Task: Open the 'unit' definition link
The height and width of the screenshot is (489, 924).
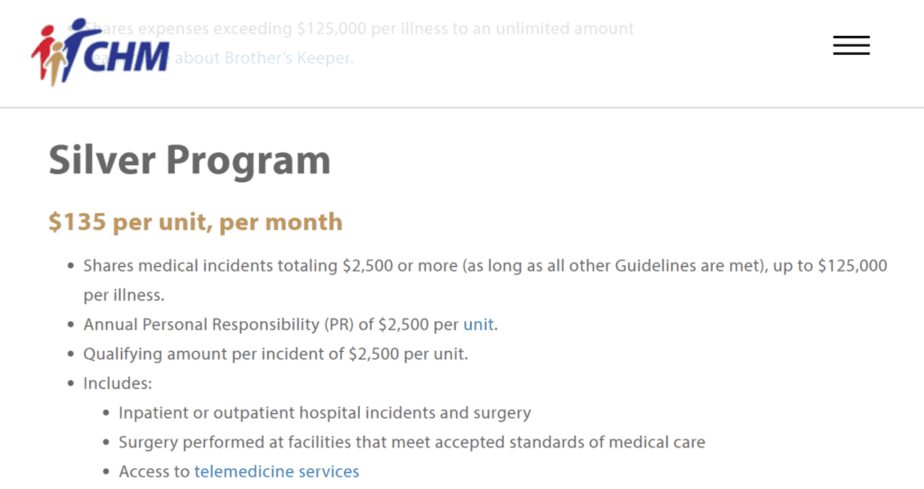Action: tap(478, 325)
